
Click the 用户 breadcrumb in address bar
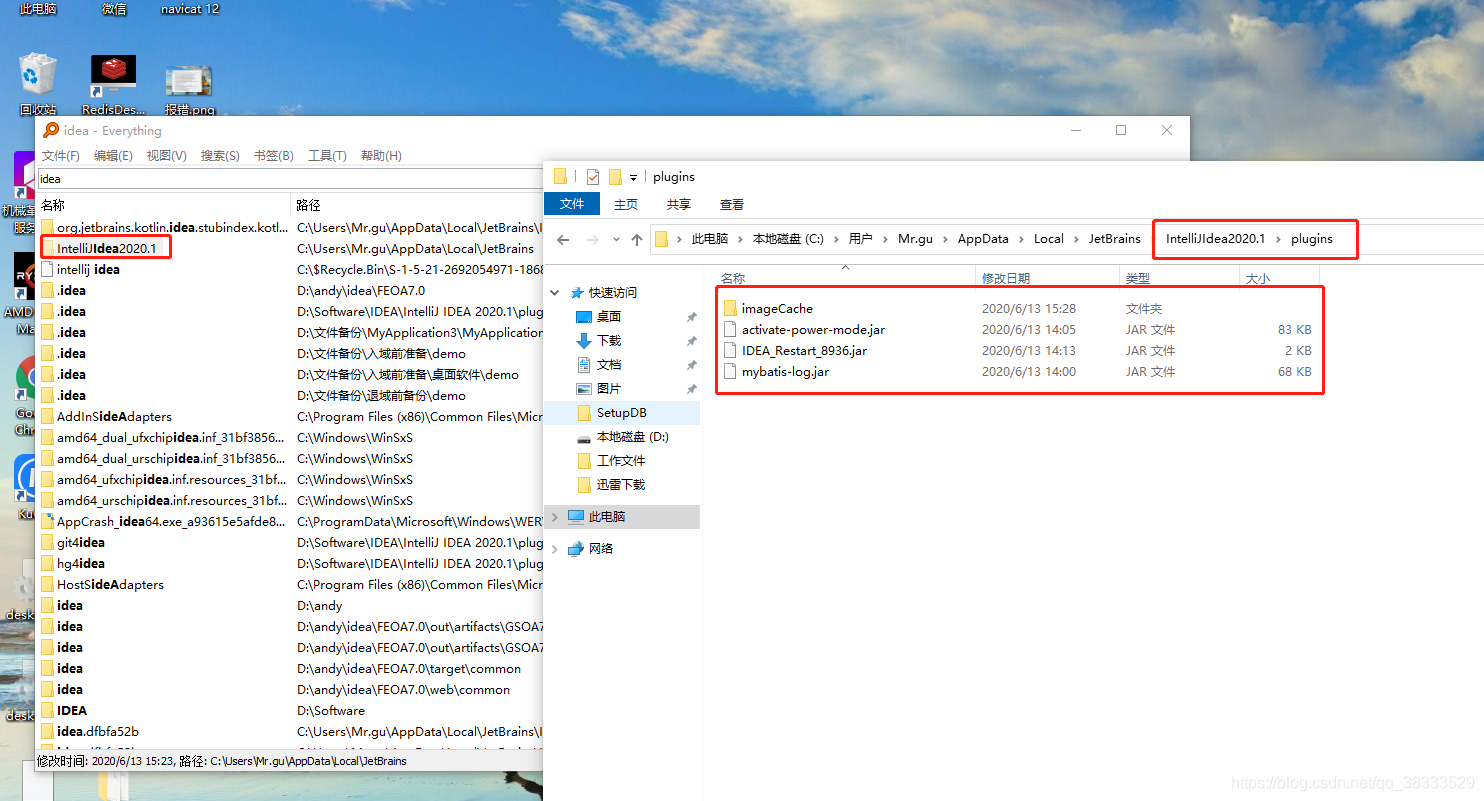[860, 239]
